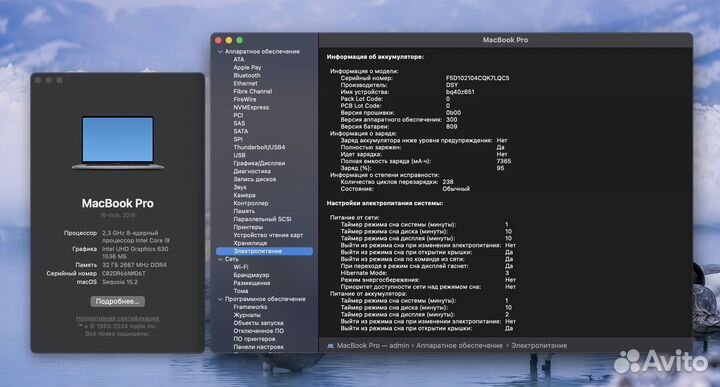Screen dimensions: 720x387
Task: Select SAS in the sidebar
Action: pyautogui.click(x=239, y=123)
